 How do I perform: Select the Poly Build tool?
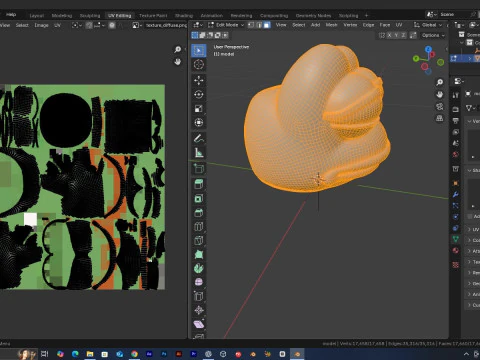199,254
